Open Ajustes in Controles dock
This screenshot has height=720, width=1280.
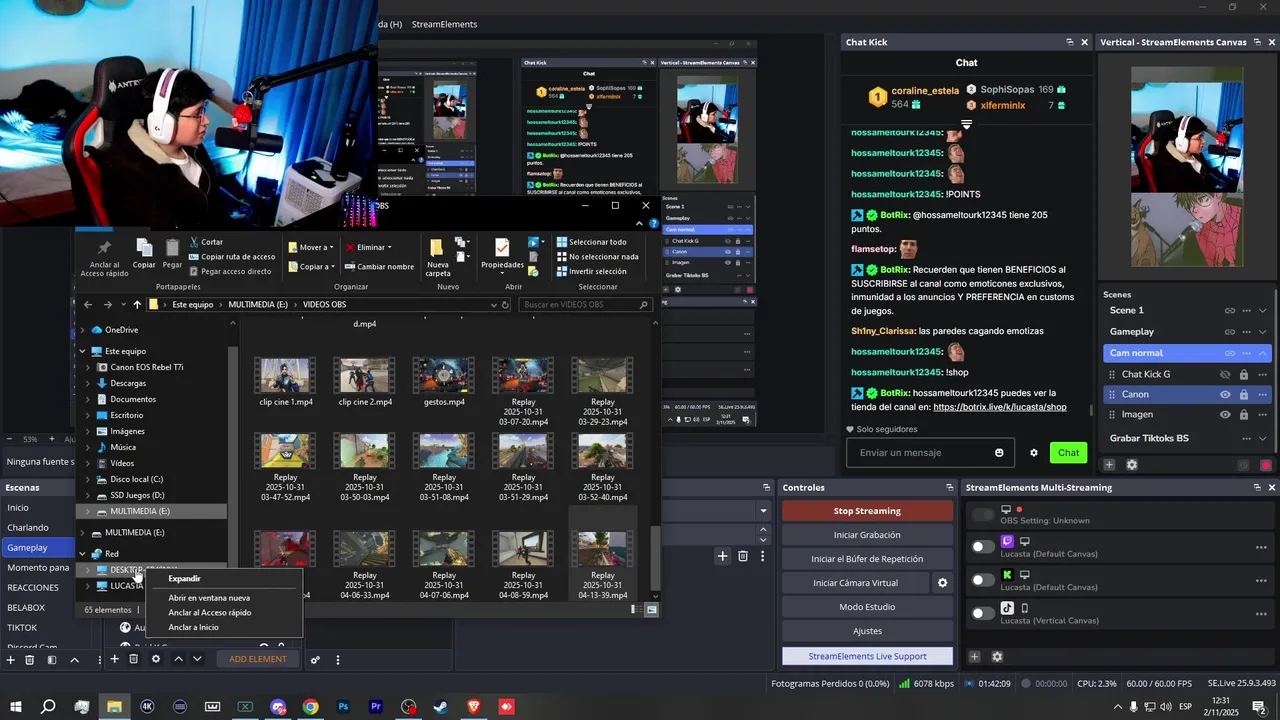[867, 631]
